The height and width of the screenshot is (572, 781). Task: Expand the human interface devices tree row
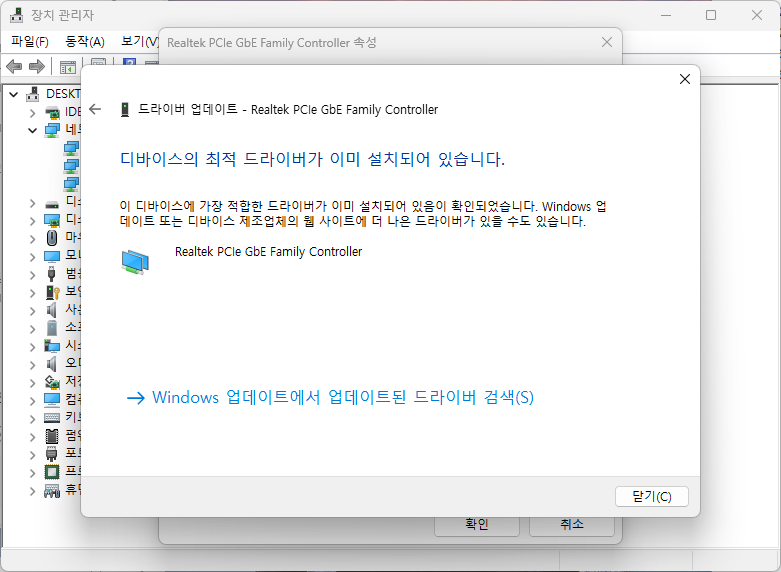pos(33,491)
